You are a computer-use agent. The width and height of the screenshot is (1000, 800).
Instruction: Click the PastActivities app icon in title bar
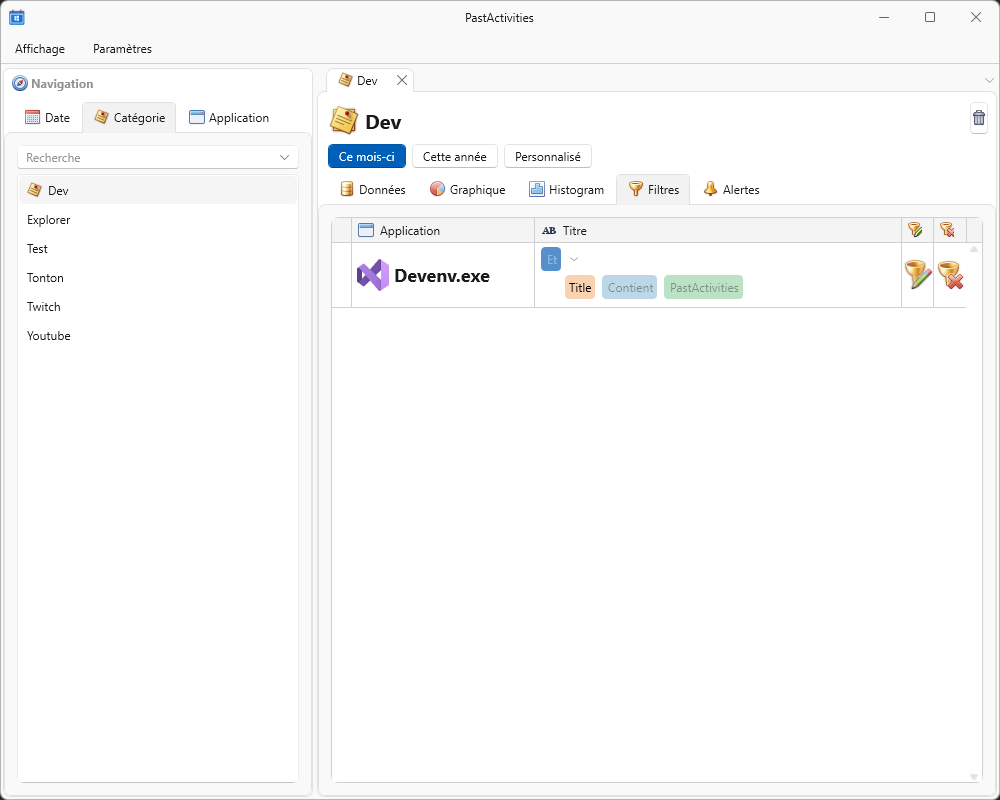[x=17, y=17]
